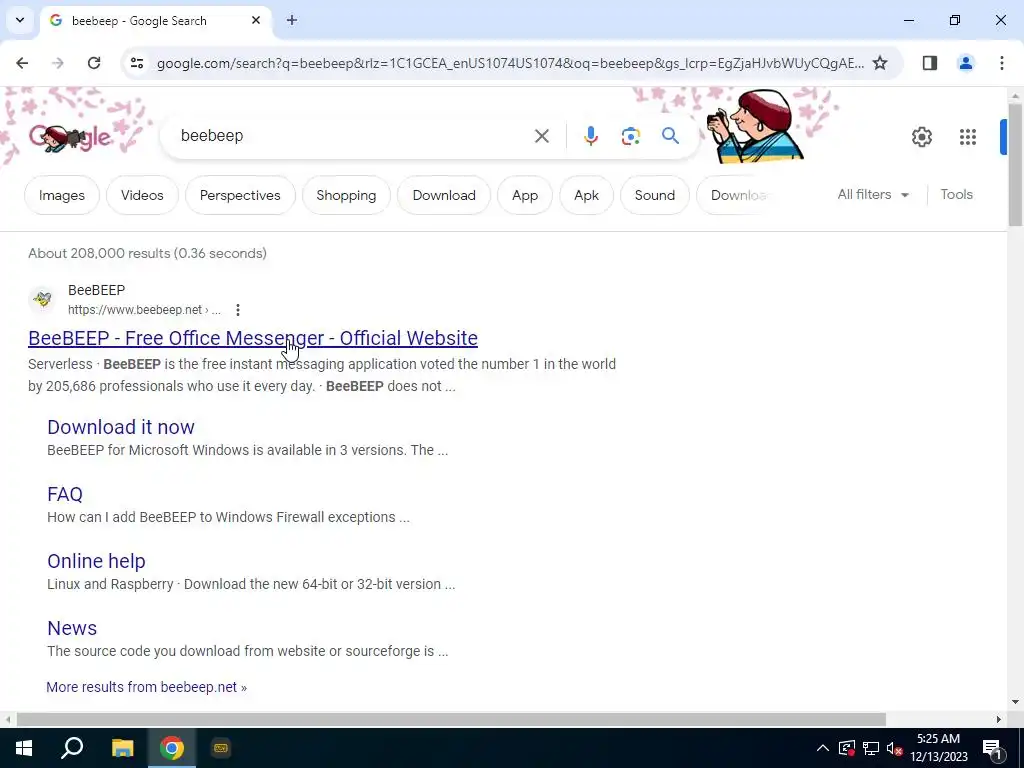Apply the Download search chip
The image size is (1024, 768).
click(x=444, y=195)
